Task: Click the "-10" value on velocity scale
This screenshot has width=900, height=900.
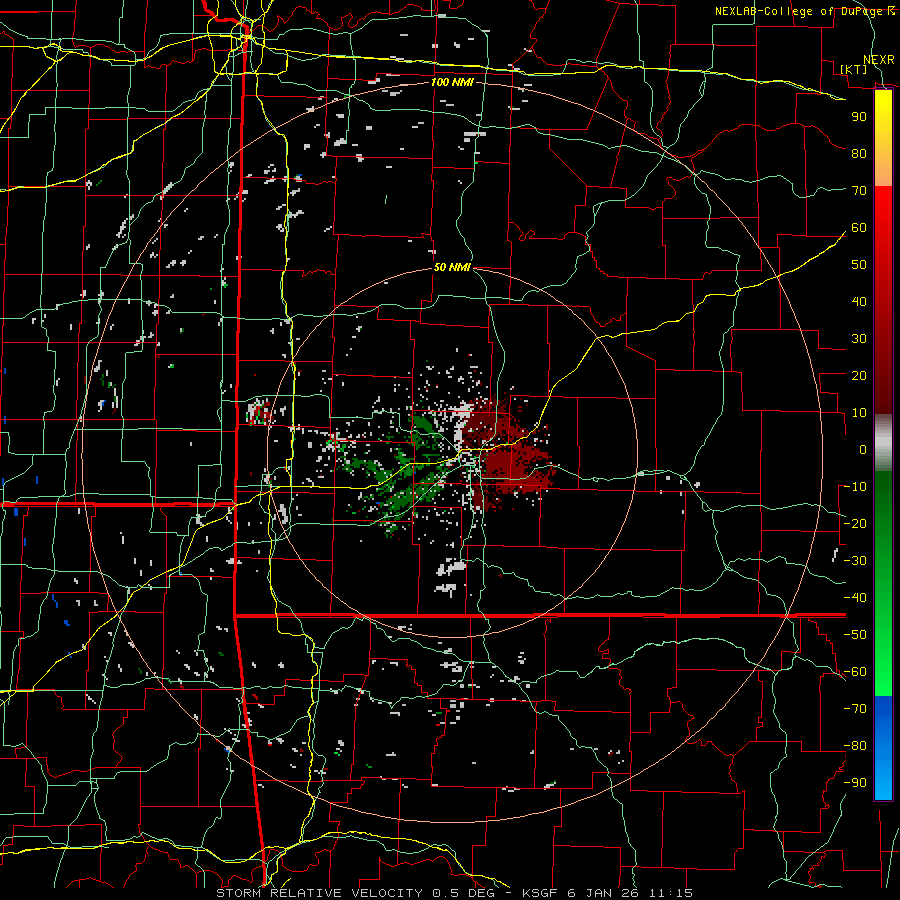Action: [x=855, y=487]
